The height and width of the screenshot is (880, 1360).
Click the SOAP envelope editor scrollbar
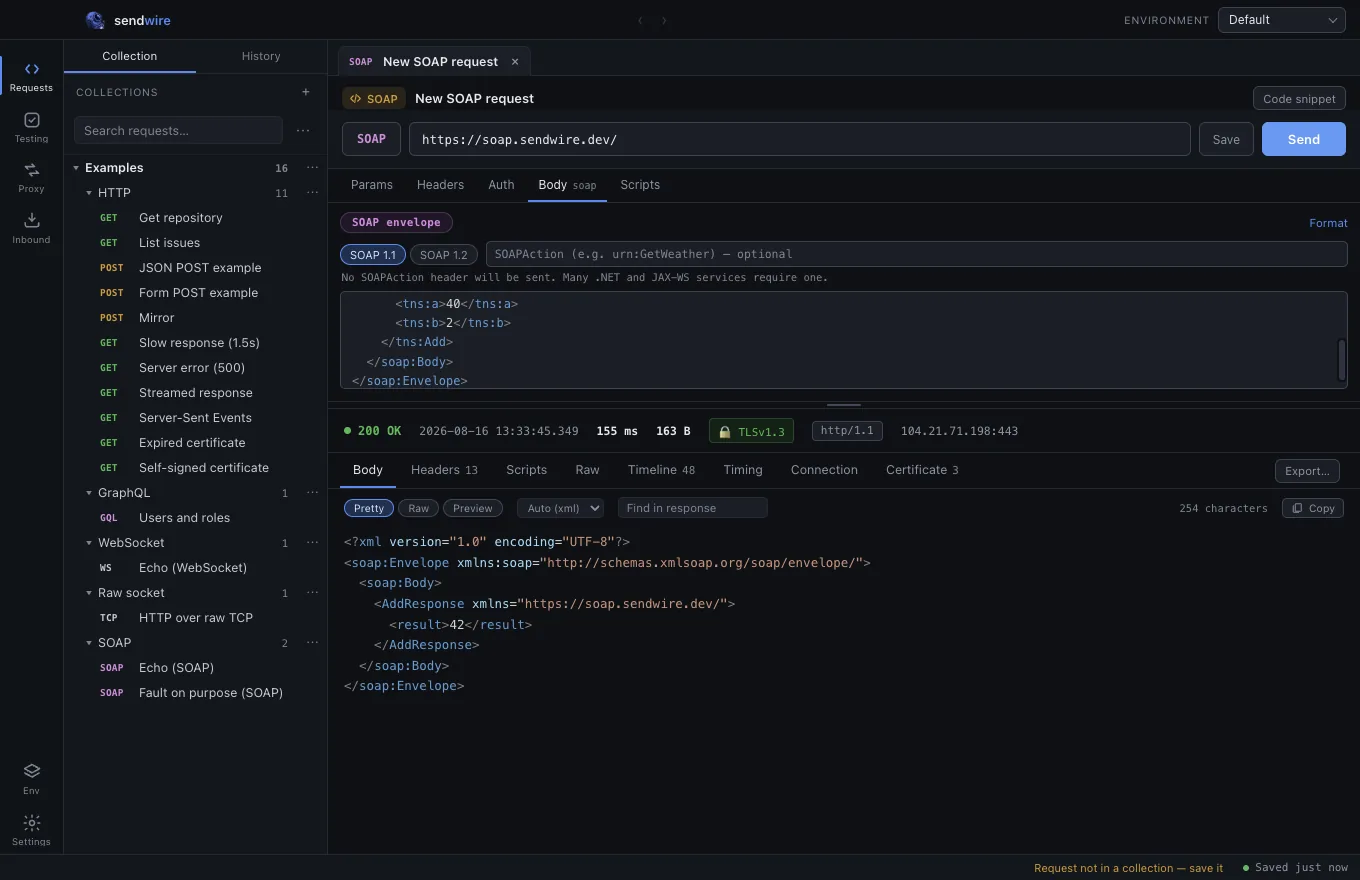pyautogui.click(x=1341, y=360)
